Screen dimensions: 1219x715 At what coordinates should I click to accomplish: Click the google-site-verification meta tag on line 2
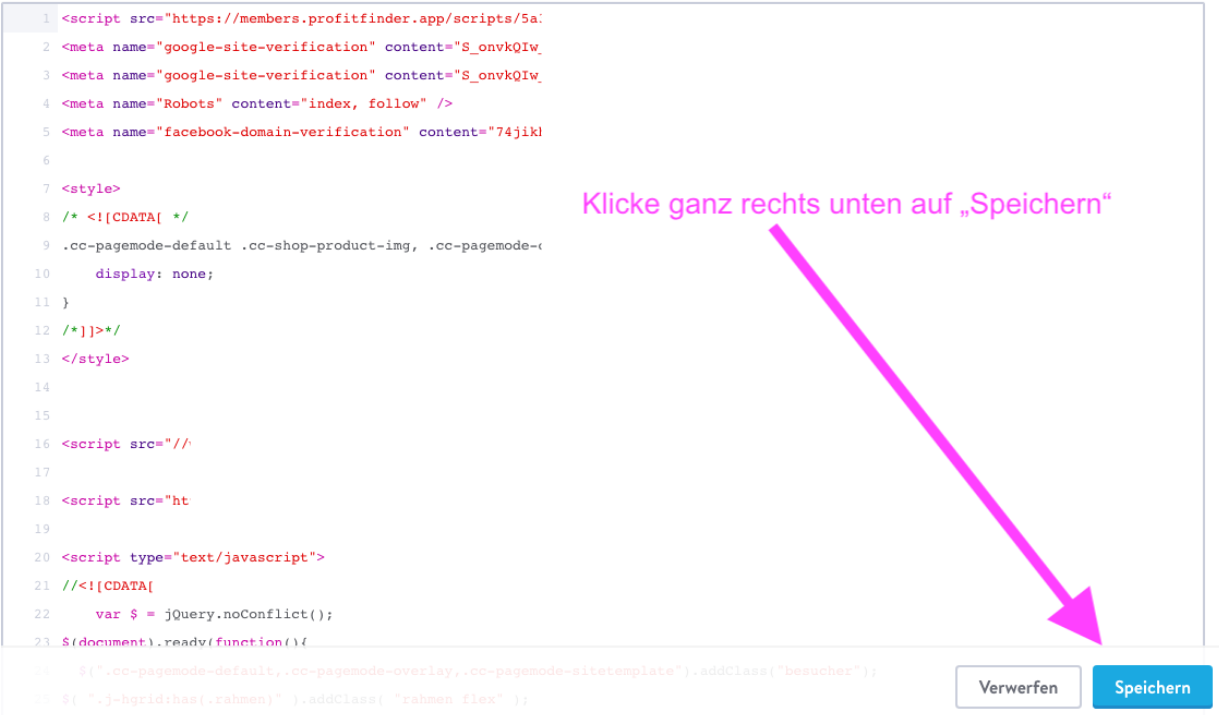point(300,47)
